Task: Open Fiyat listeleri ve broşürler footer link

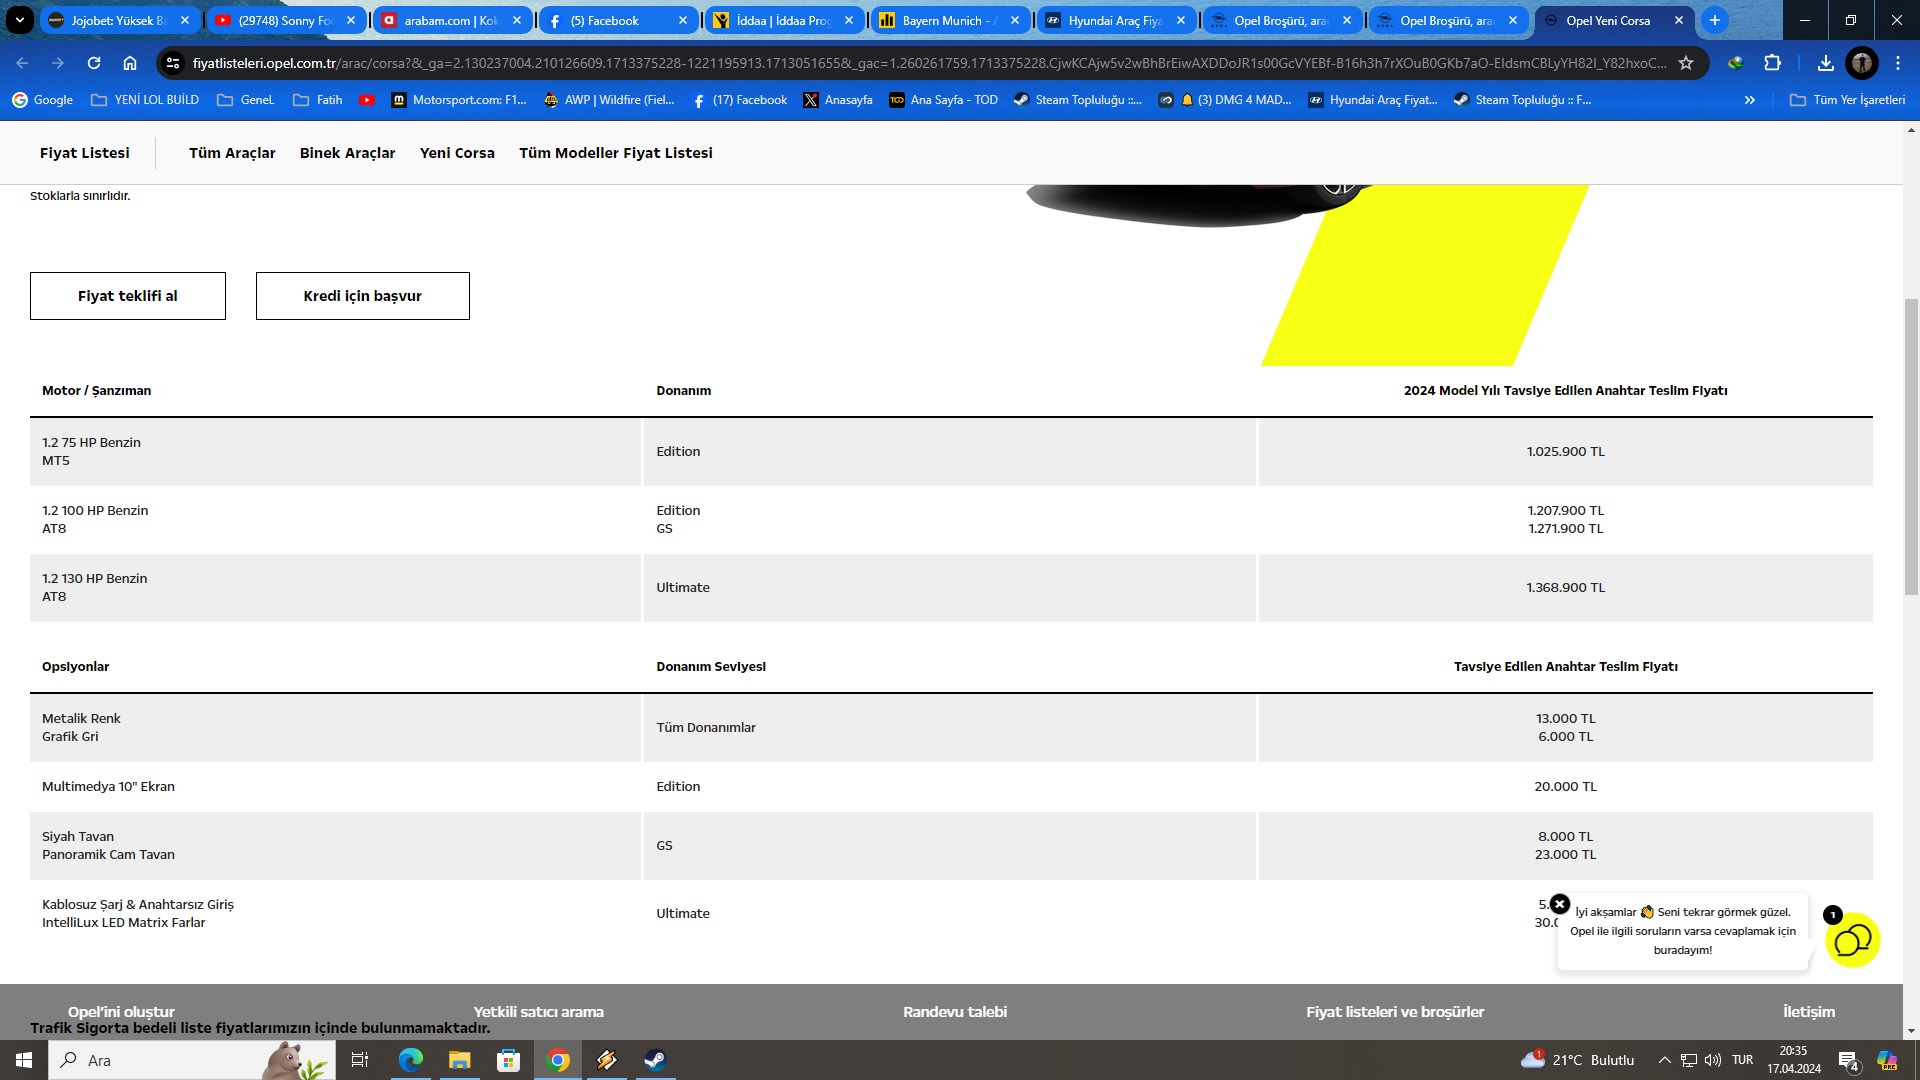Action: point(1395,1012)
